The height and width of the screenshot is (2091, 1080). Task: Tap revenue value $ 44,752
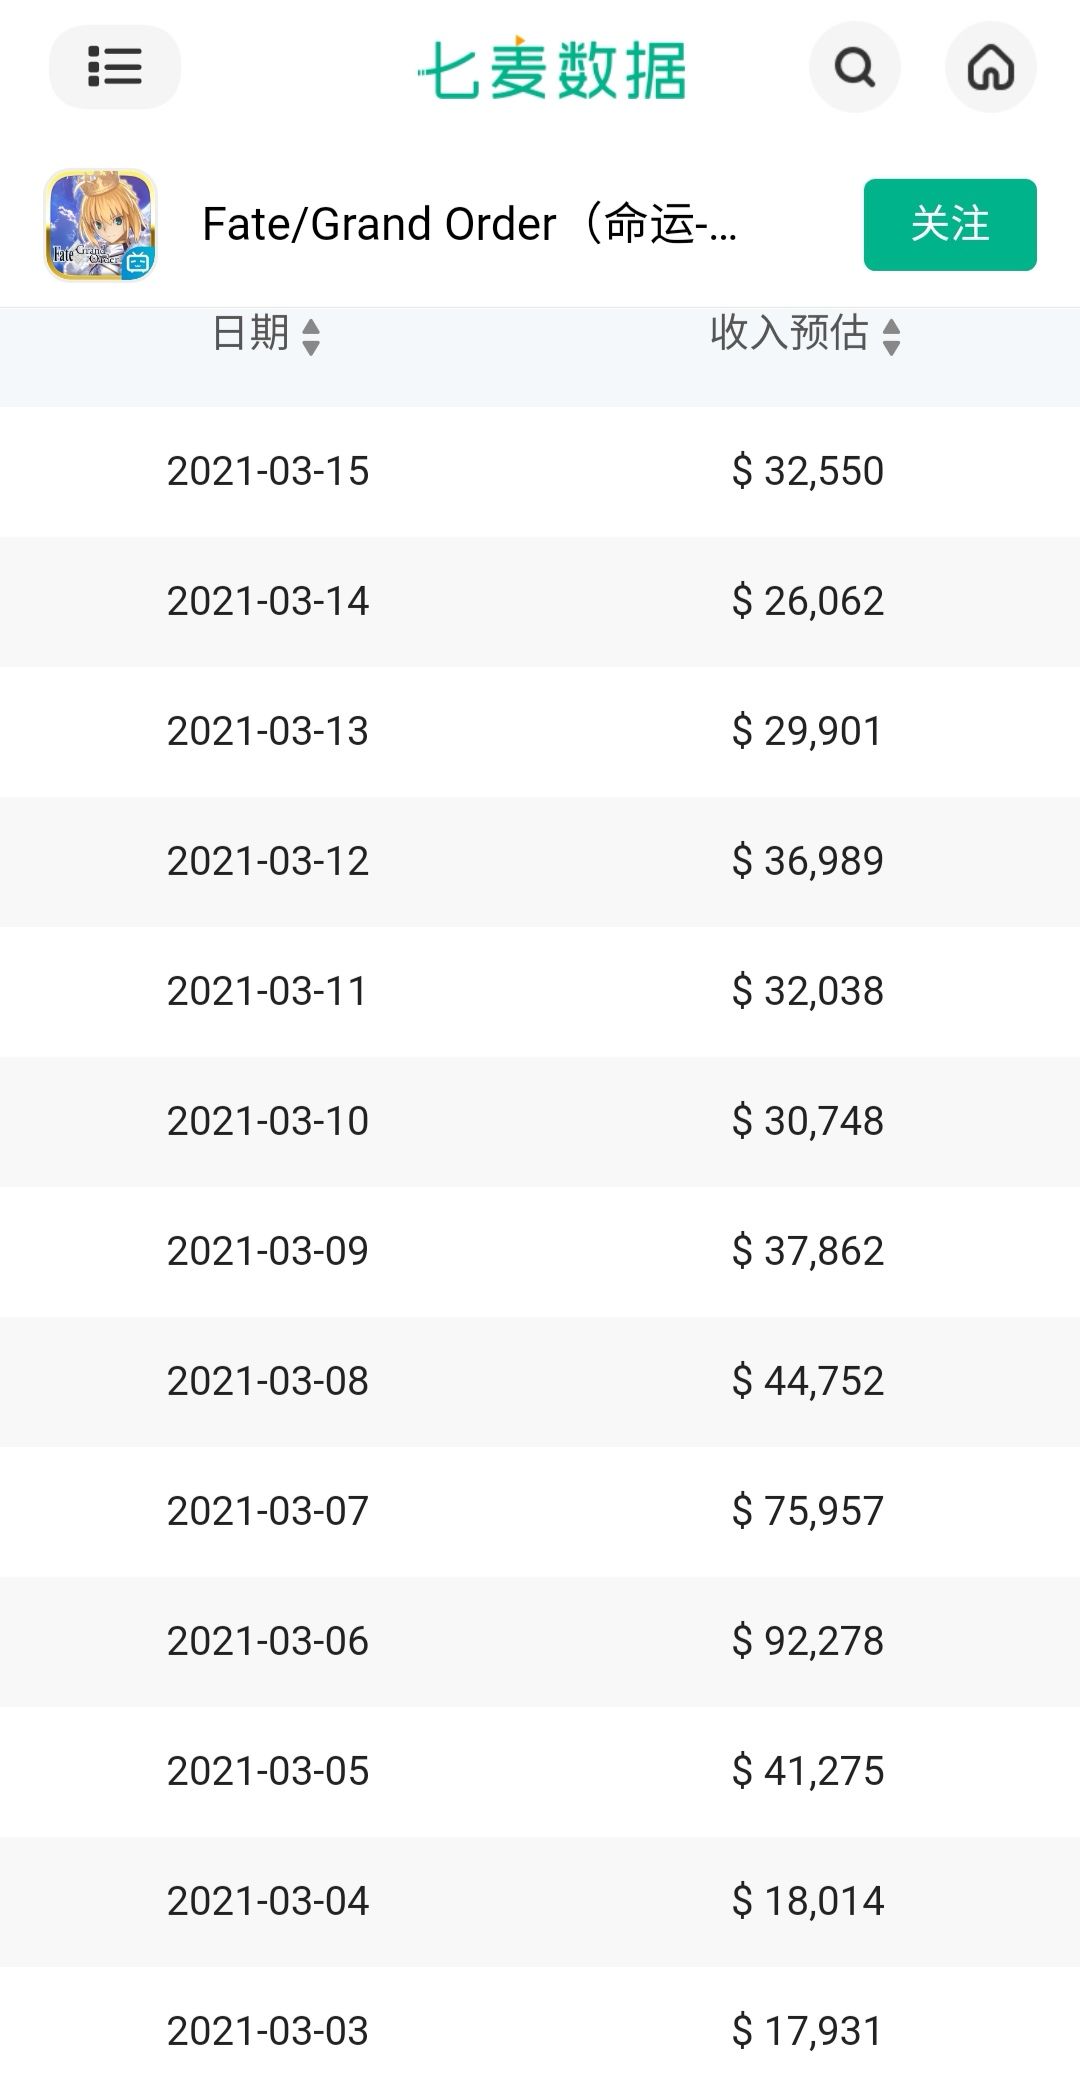(x=807, y=1381)
